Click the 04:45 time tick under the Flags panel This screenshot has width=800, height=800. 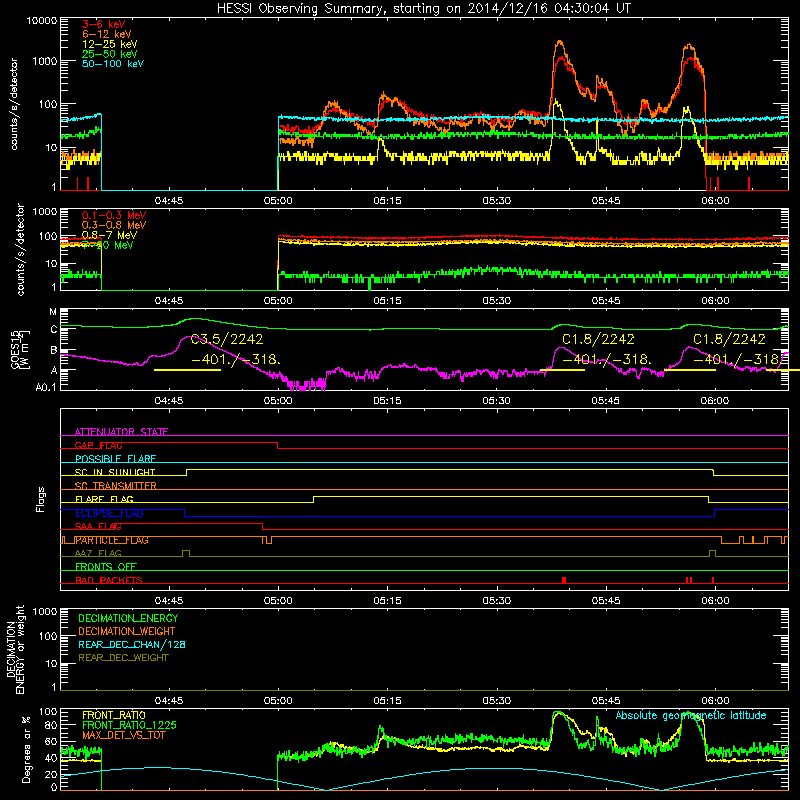[169, 601]
